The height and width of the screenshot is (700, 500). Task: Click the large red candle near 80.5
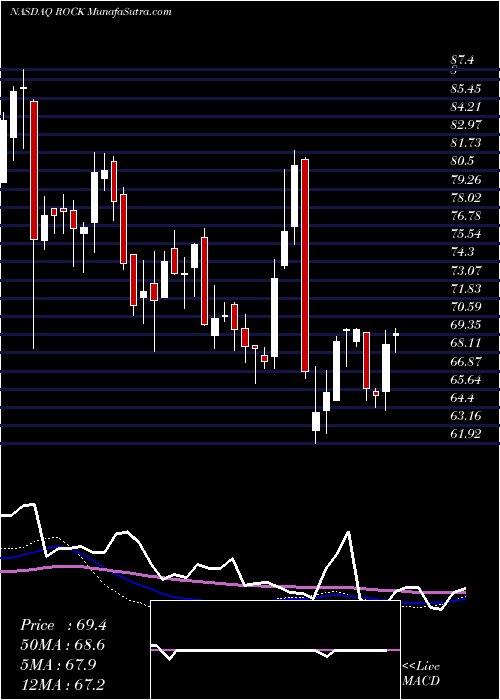click(x=305, y=265)
